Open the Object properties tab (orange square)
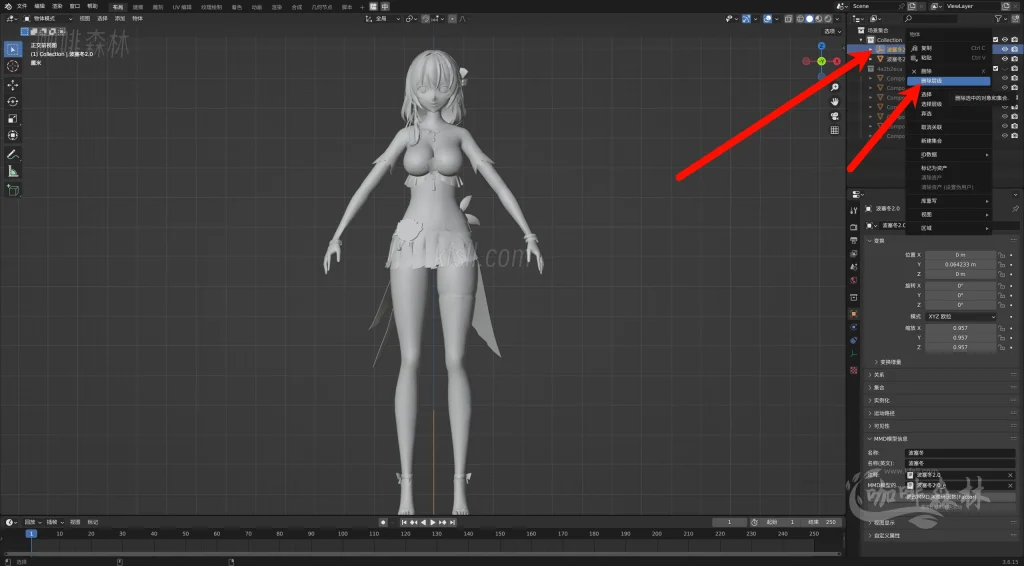The width and height of the screenshot is (1024, 566). tap(854, 314)
